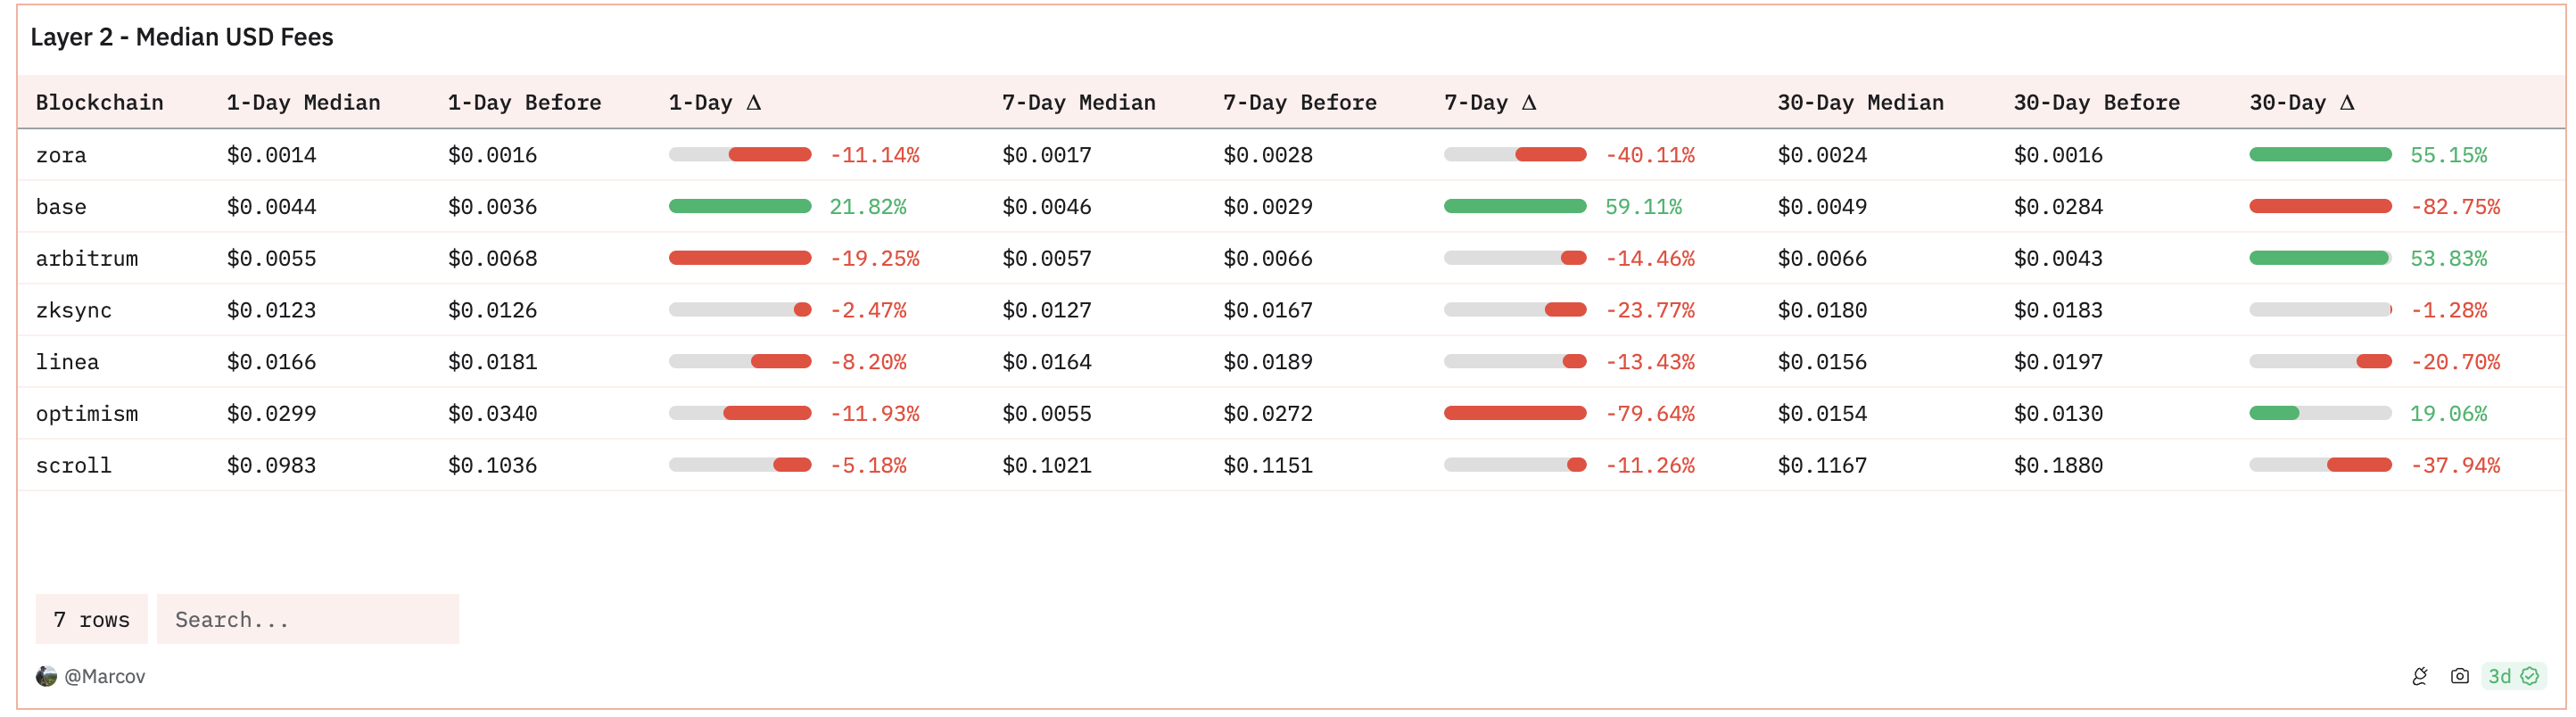Sort by the 30-Day Before column header
This screenshot has height=717, width=2576.
tap(2097, 103)
